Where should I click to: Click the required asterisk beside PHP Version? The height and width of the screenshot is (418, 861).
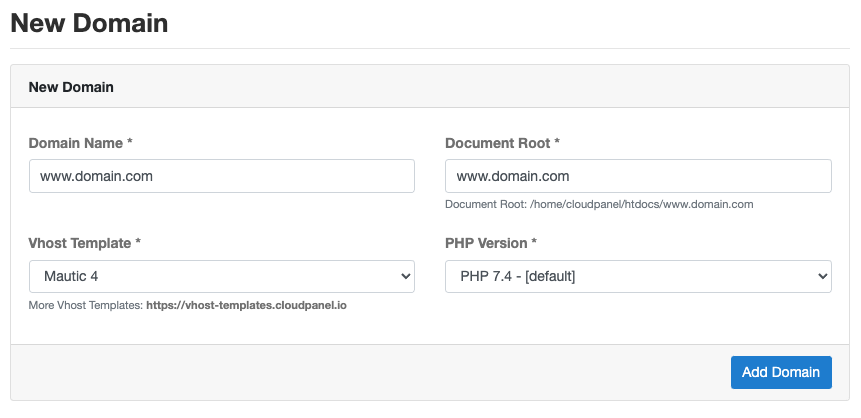coord(534,242)
